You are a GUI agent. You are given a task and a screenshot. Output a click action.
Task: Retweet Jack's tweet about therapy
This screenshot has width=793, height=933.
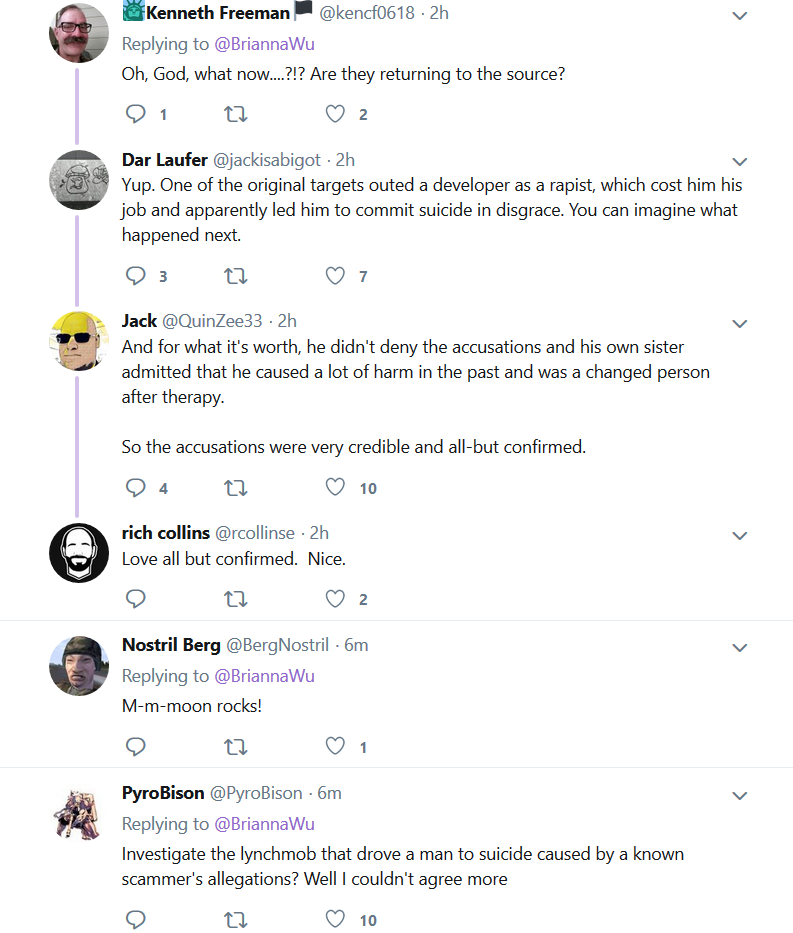coord(236,489)
